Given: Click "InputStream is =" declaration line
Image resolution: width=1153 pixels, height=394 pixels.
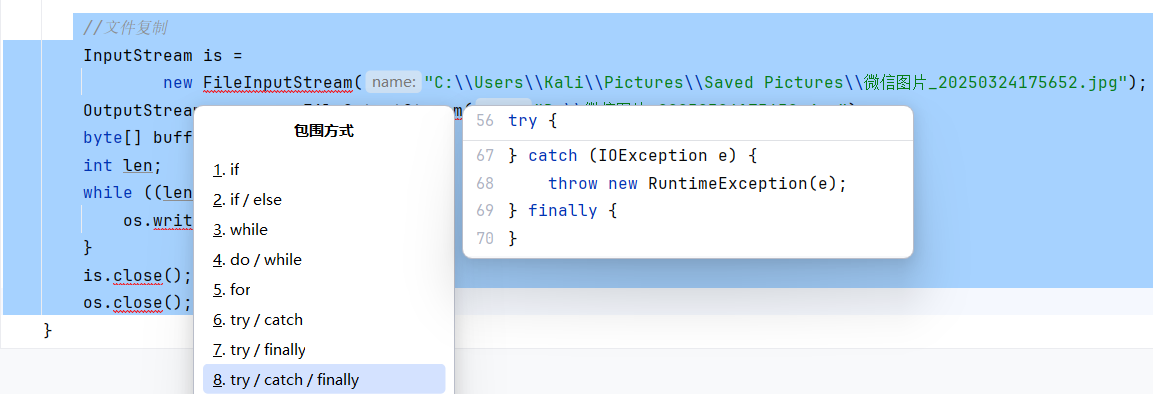Looking at the screenshot, I should (163, 55).
